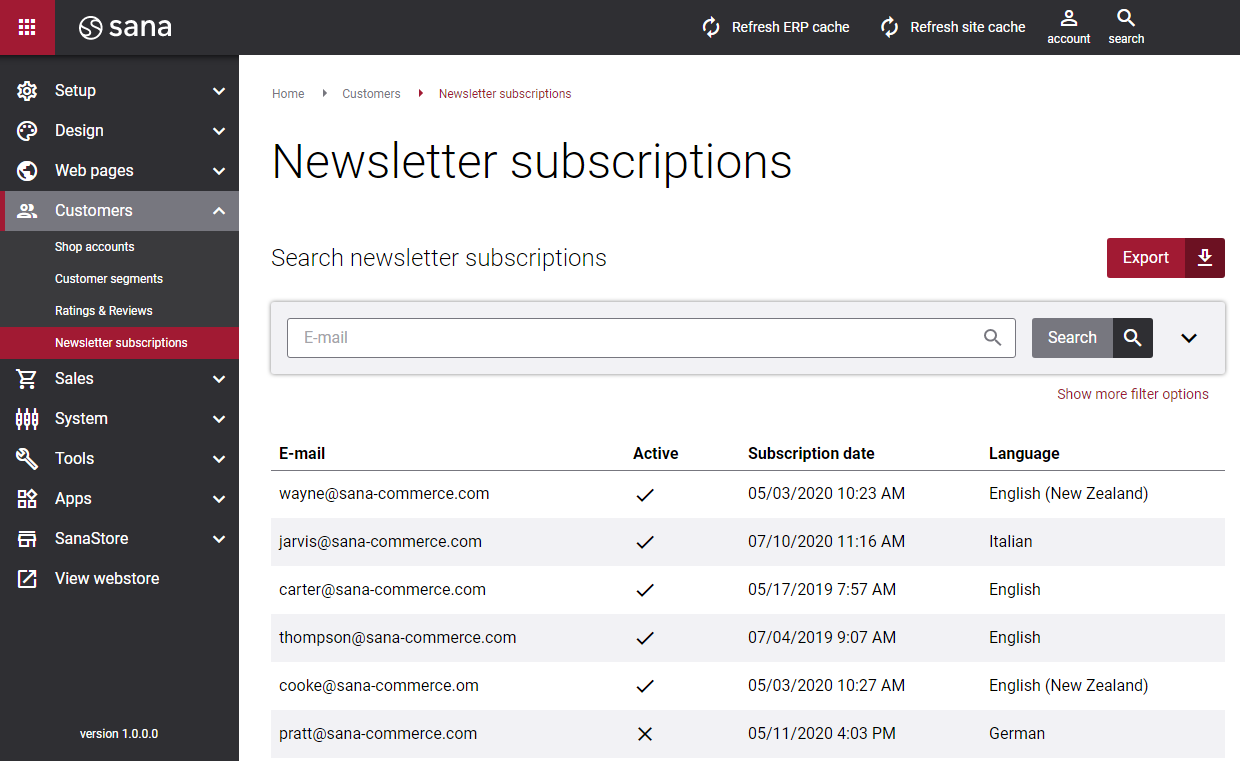Open Ratings & Reviews submenu item
This screenshot has width=1240, height=761.
104,311
